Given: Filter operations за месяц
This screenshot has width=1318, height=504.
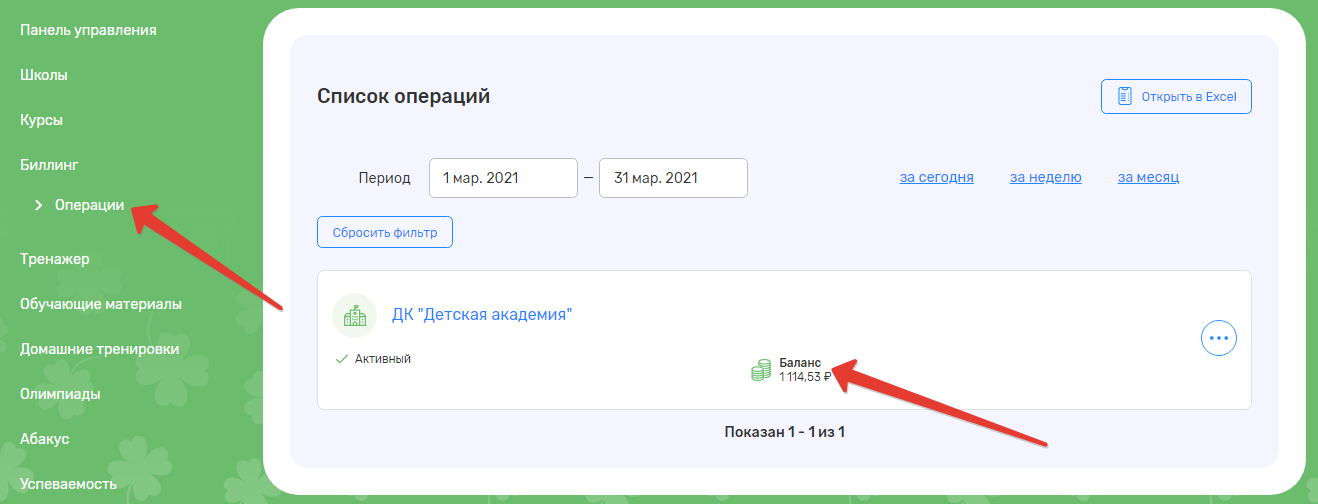Looking at the screenshot, I should [x=1149, y=177].
